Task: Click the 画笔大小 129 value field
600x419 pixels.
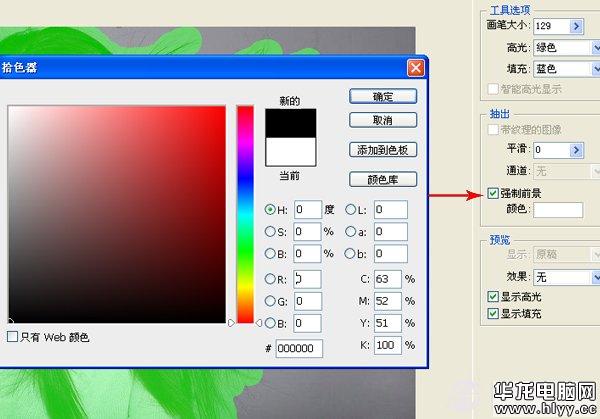Action: tap(552, 26)
